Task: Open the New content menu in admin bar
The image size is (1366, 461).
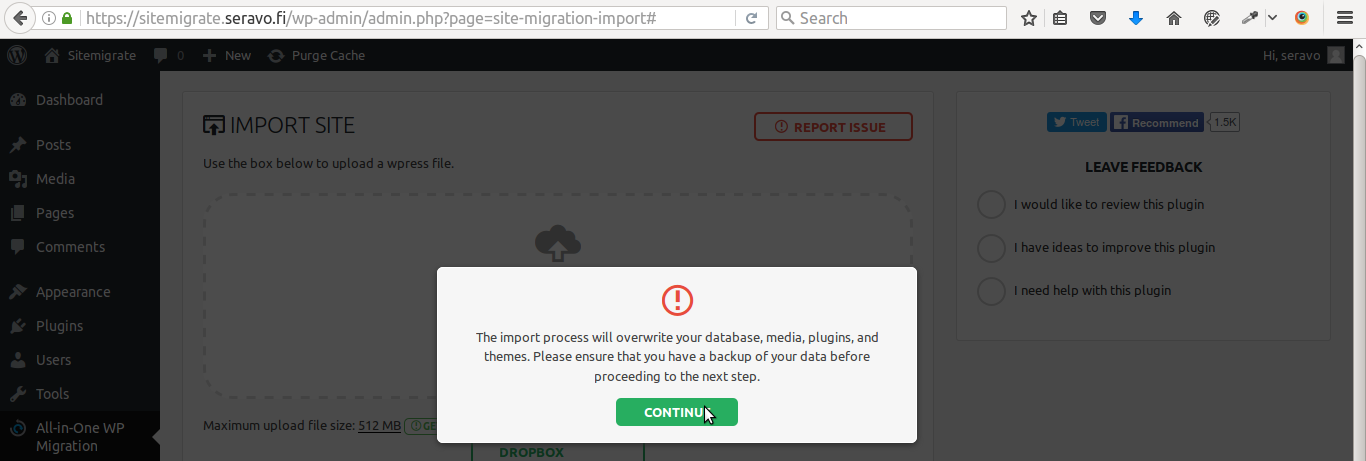Action: [x=227, y=56]
